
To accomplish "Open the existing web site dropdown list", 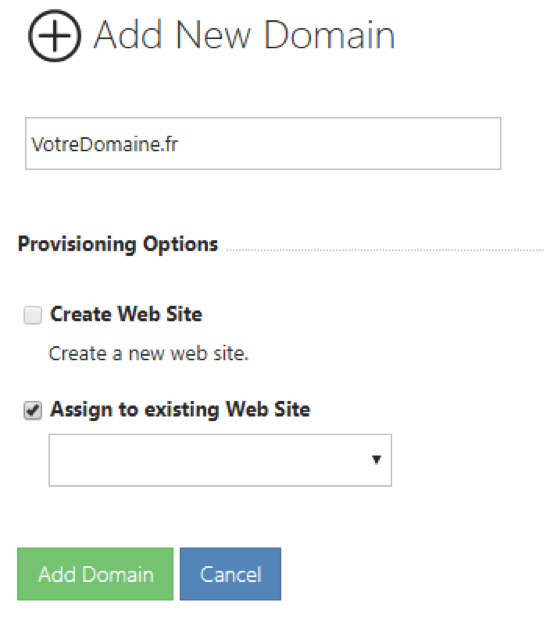I will click(220, 460).
